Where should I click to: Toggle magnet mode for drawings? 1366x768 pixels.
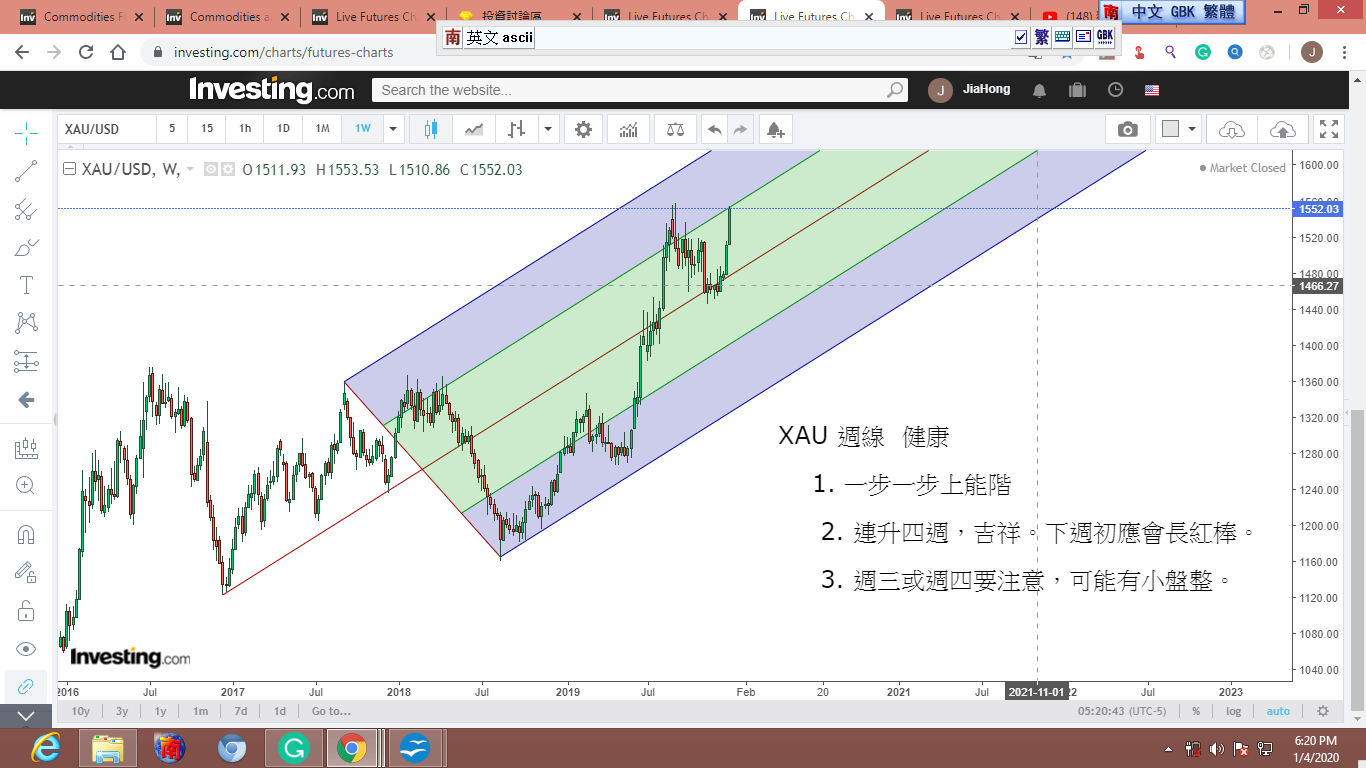point(26,535)
